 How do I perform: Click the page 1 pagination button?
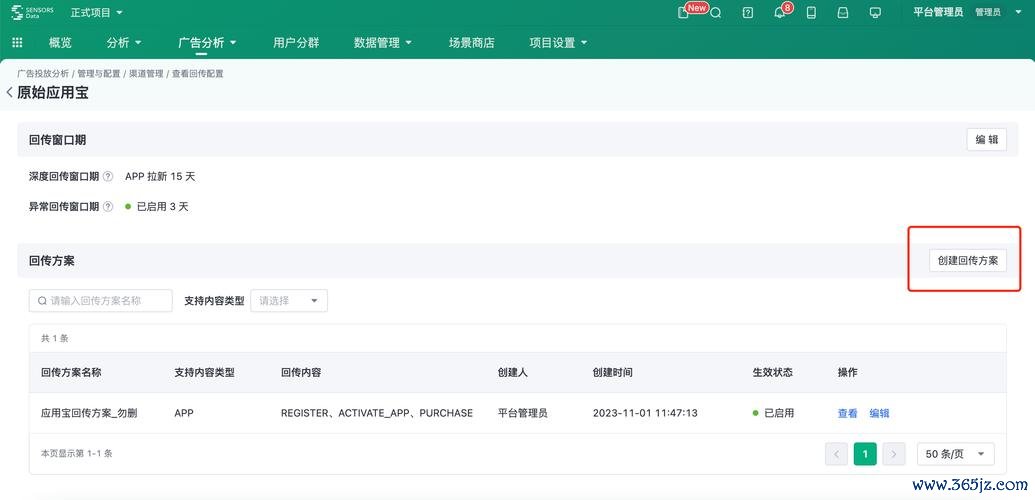pos(865,454)
